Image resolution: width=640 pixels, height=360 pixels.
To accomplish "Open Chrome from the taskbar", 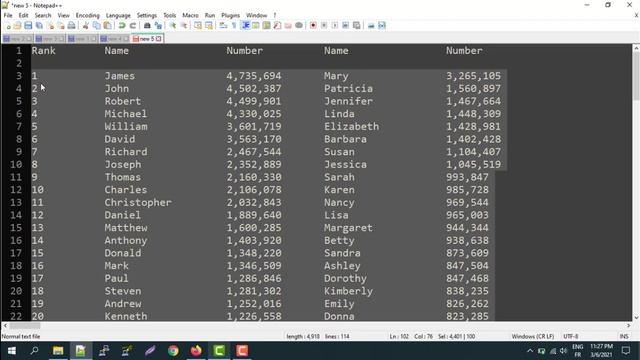I will pos(173,351).
